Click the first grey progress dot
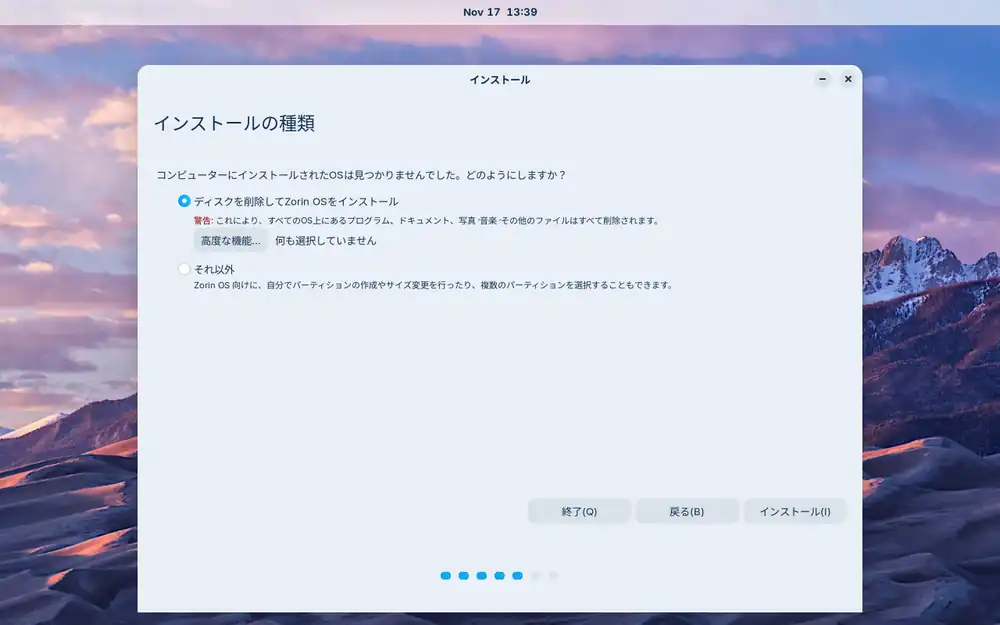The image size is (1000, 625). pyautogui.click(x=536, y=576)
